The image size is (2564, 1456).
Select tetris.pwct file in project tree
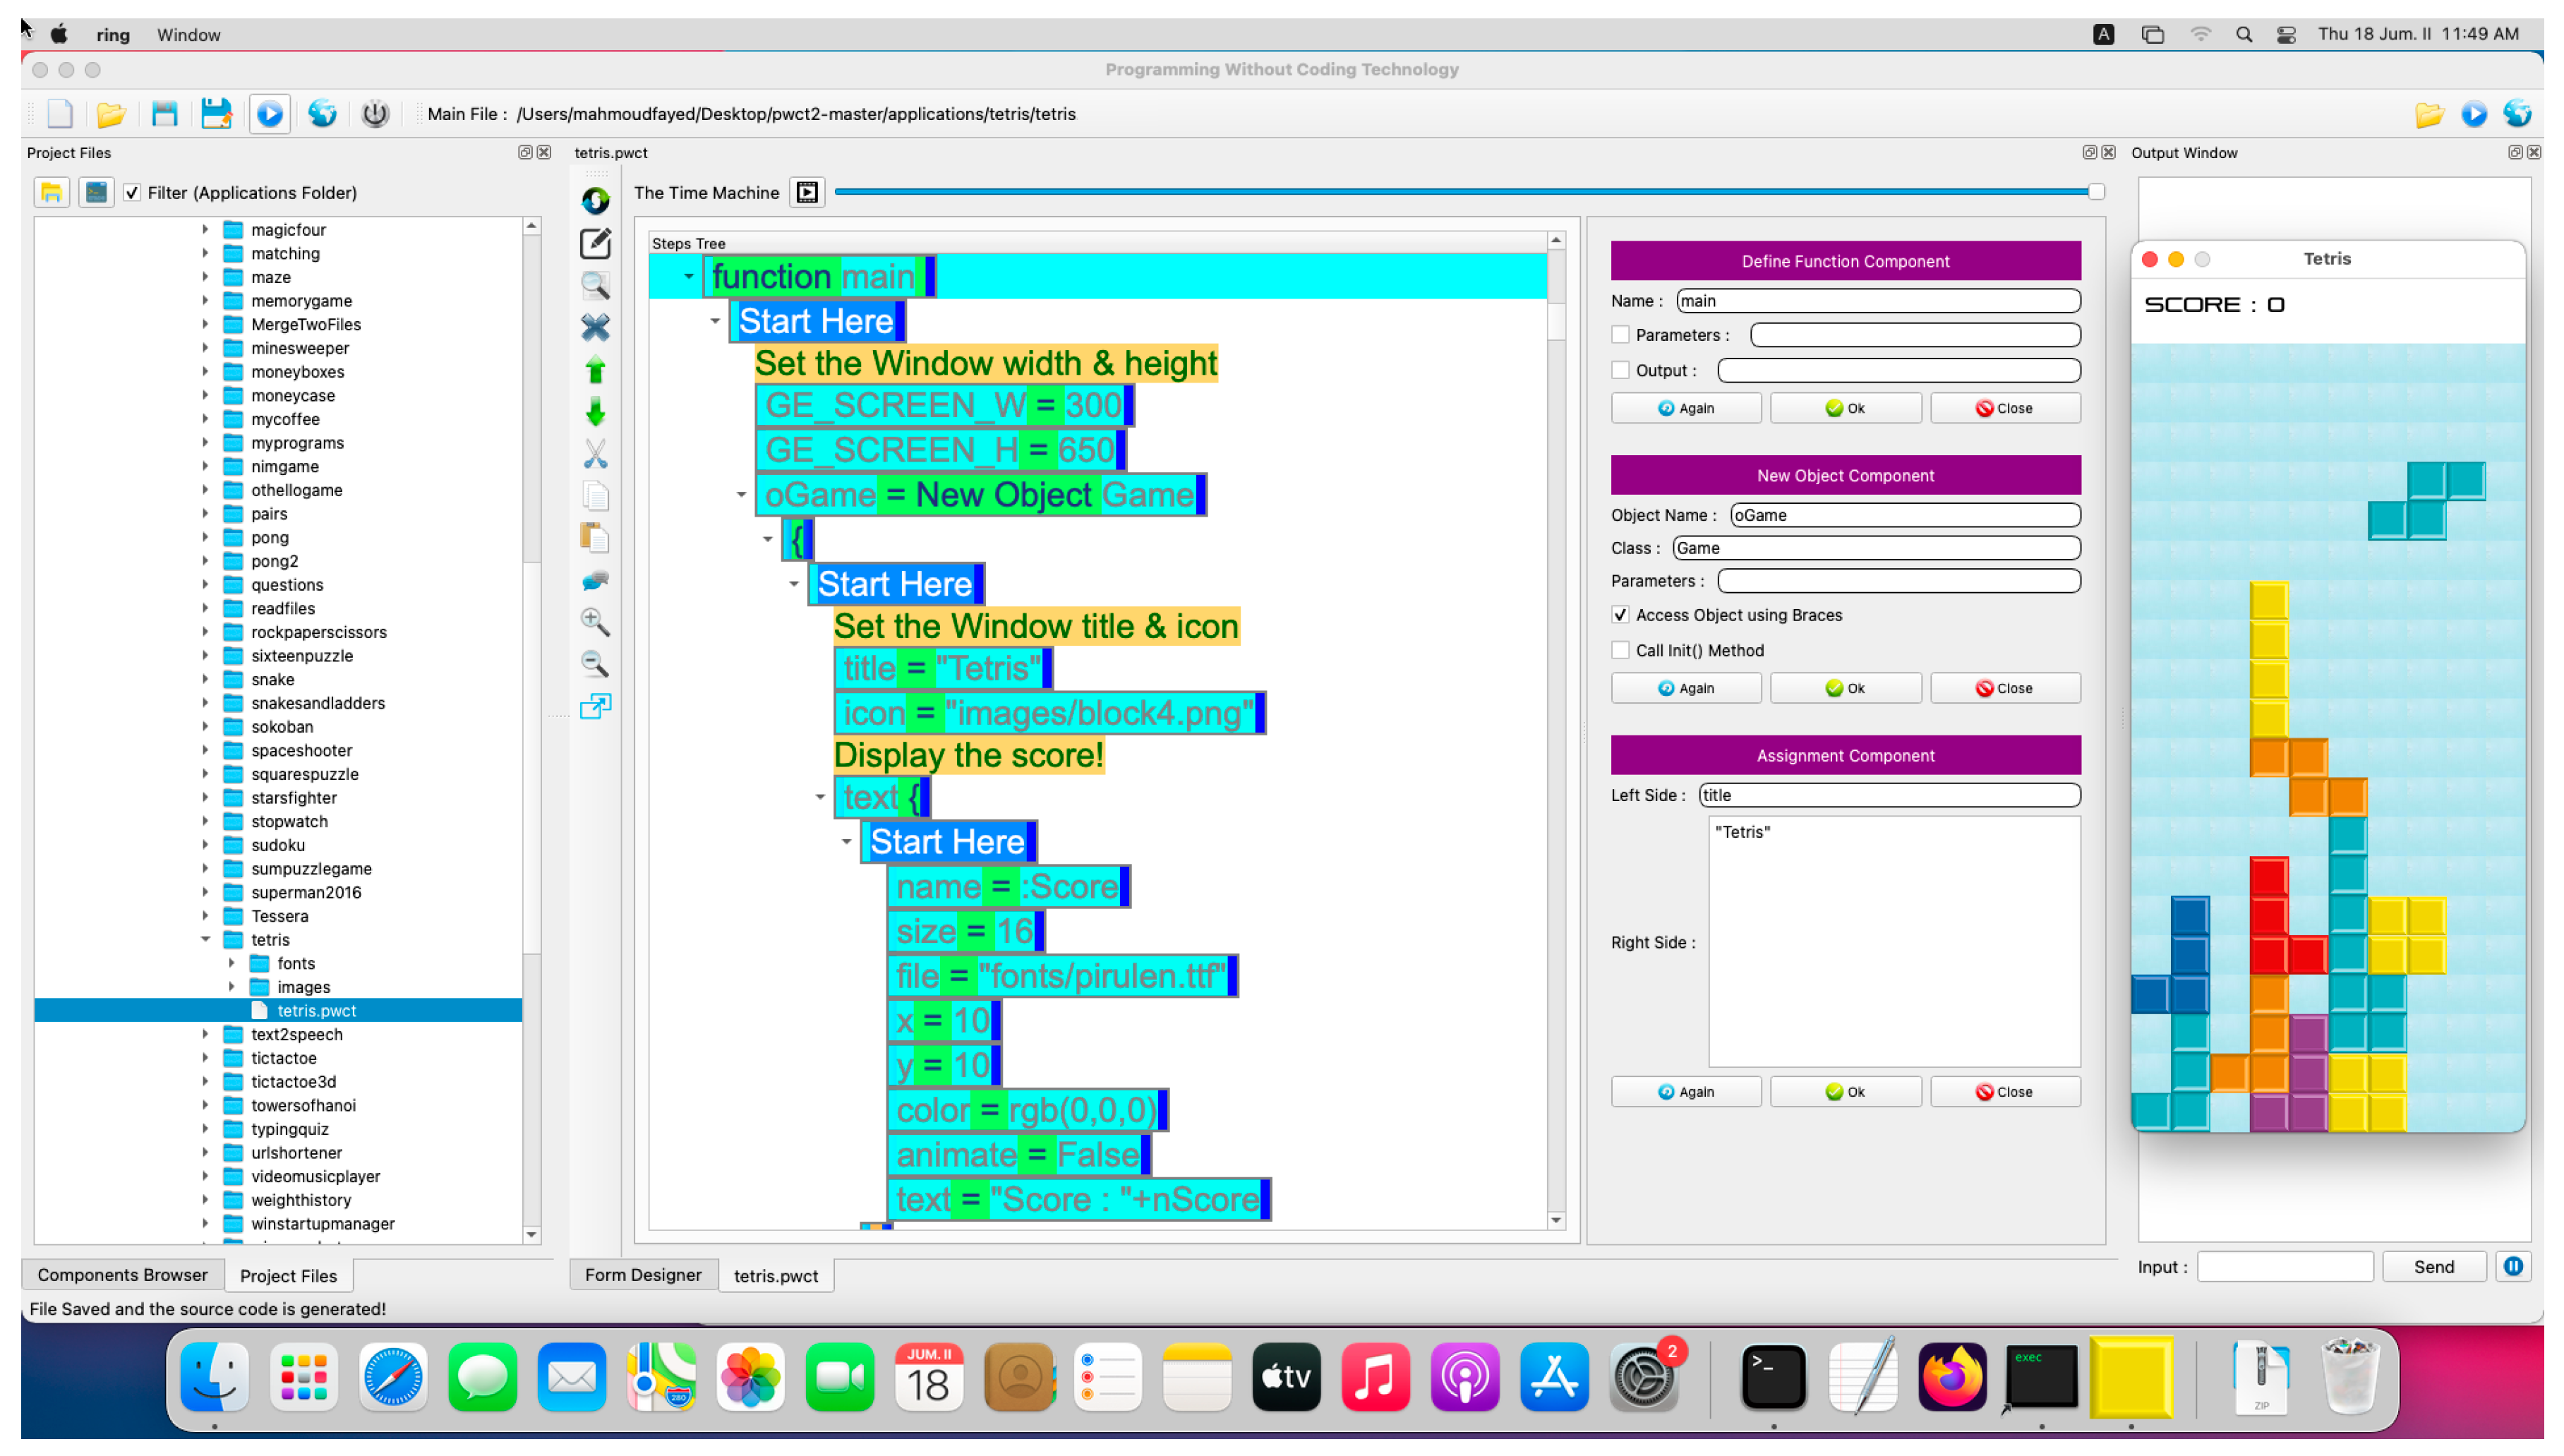click(x=316, y=1010)
